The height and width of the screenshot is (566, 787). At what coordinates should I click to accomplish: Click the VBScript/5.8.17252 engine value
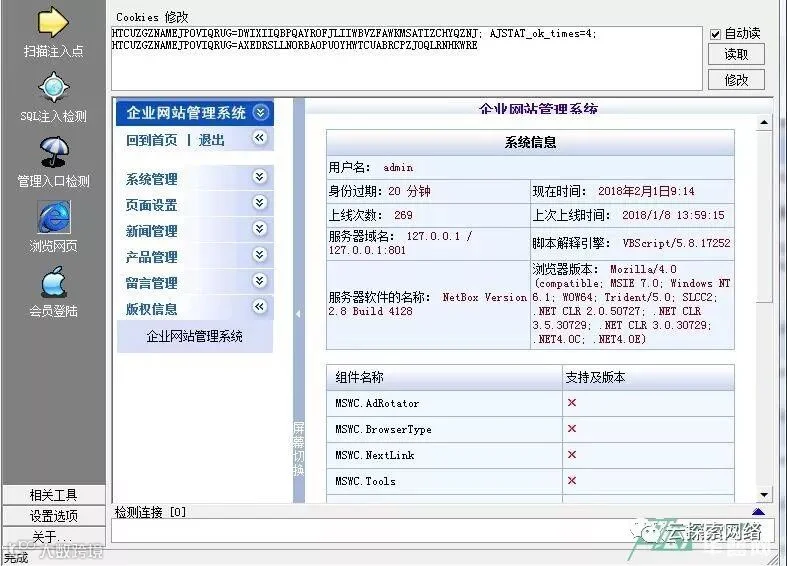click(677, 243)
